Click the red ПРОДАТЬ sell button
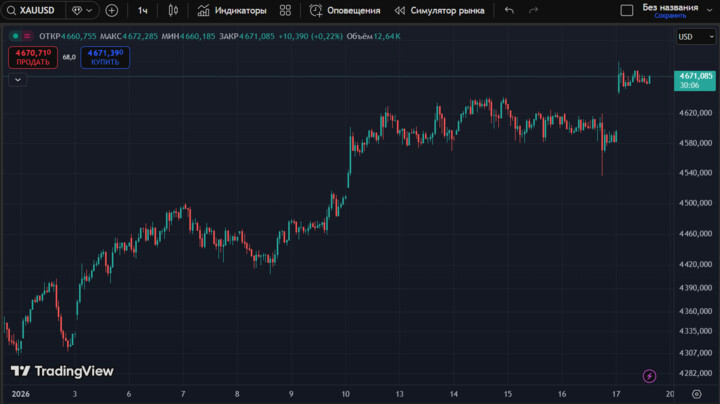 click(x=33, y=57)
